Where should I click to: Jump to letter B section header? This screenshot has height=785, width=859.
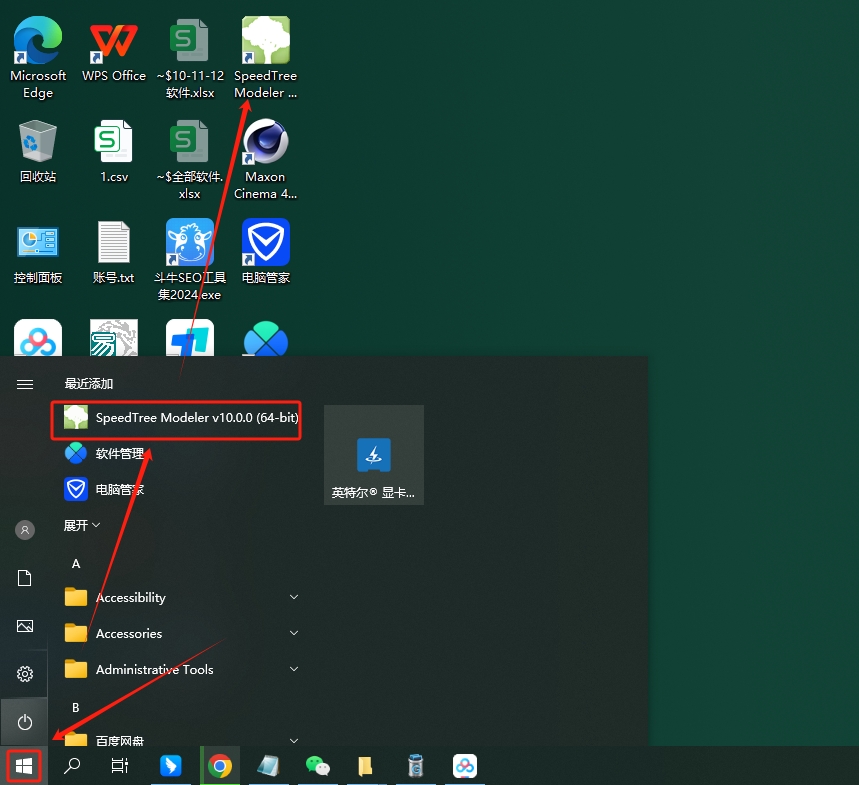pyautogui.click(x=76, y=707)
